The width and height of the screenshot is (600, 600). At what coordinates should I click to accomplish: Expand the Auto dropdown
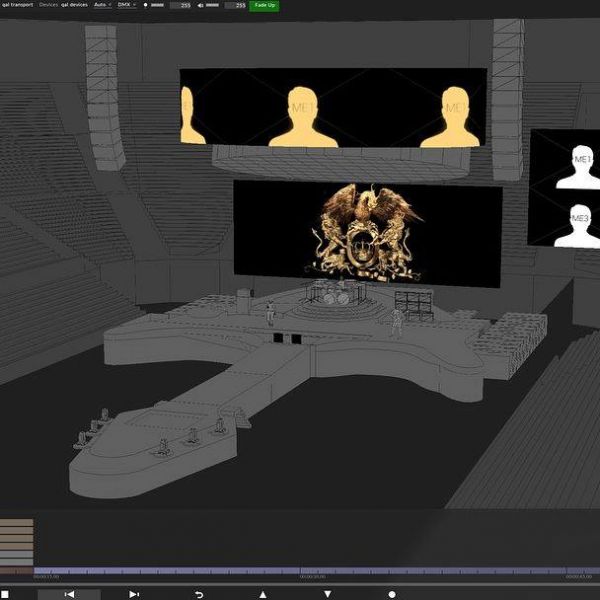click(x=102, y=5)
